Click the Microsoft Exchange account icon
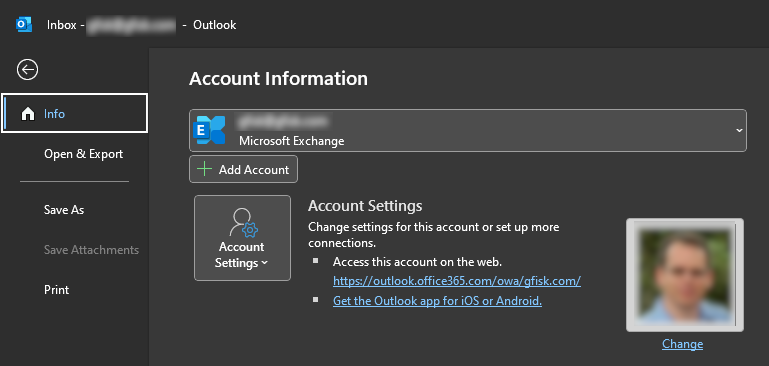Viewport: 769px width, 366px height. [x=210, y=130]
